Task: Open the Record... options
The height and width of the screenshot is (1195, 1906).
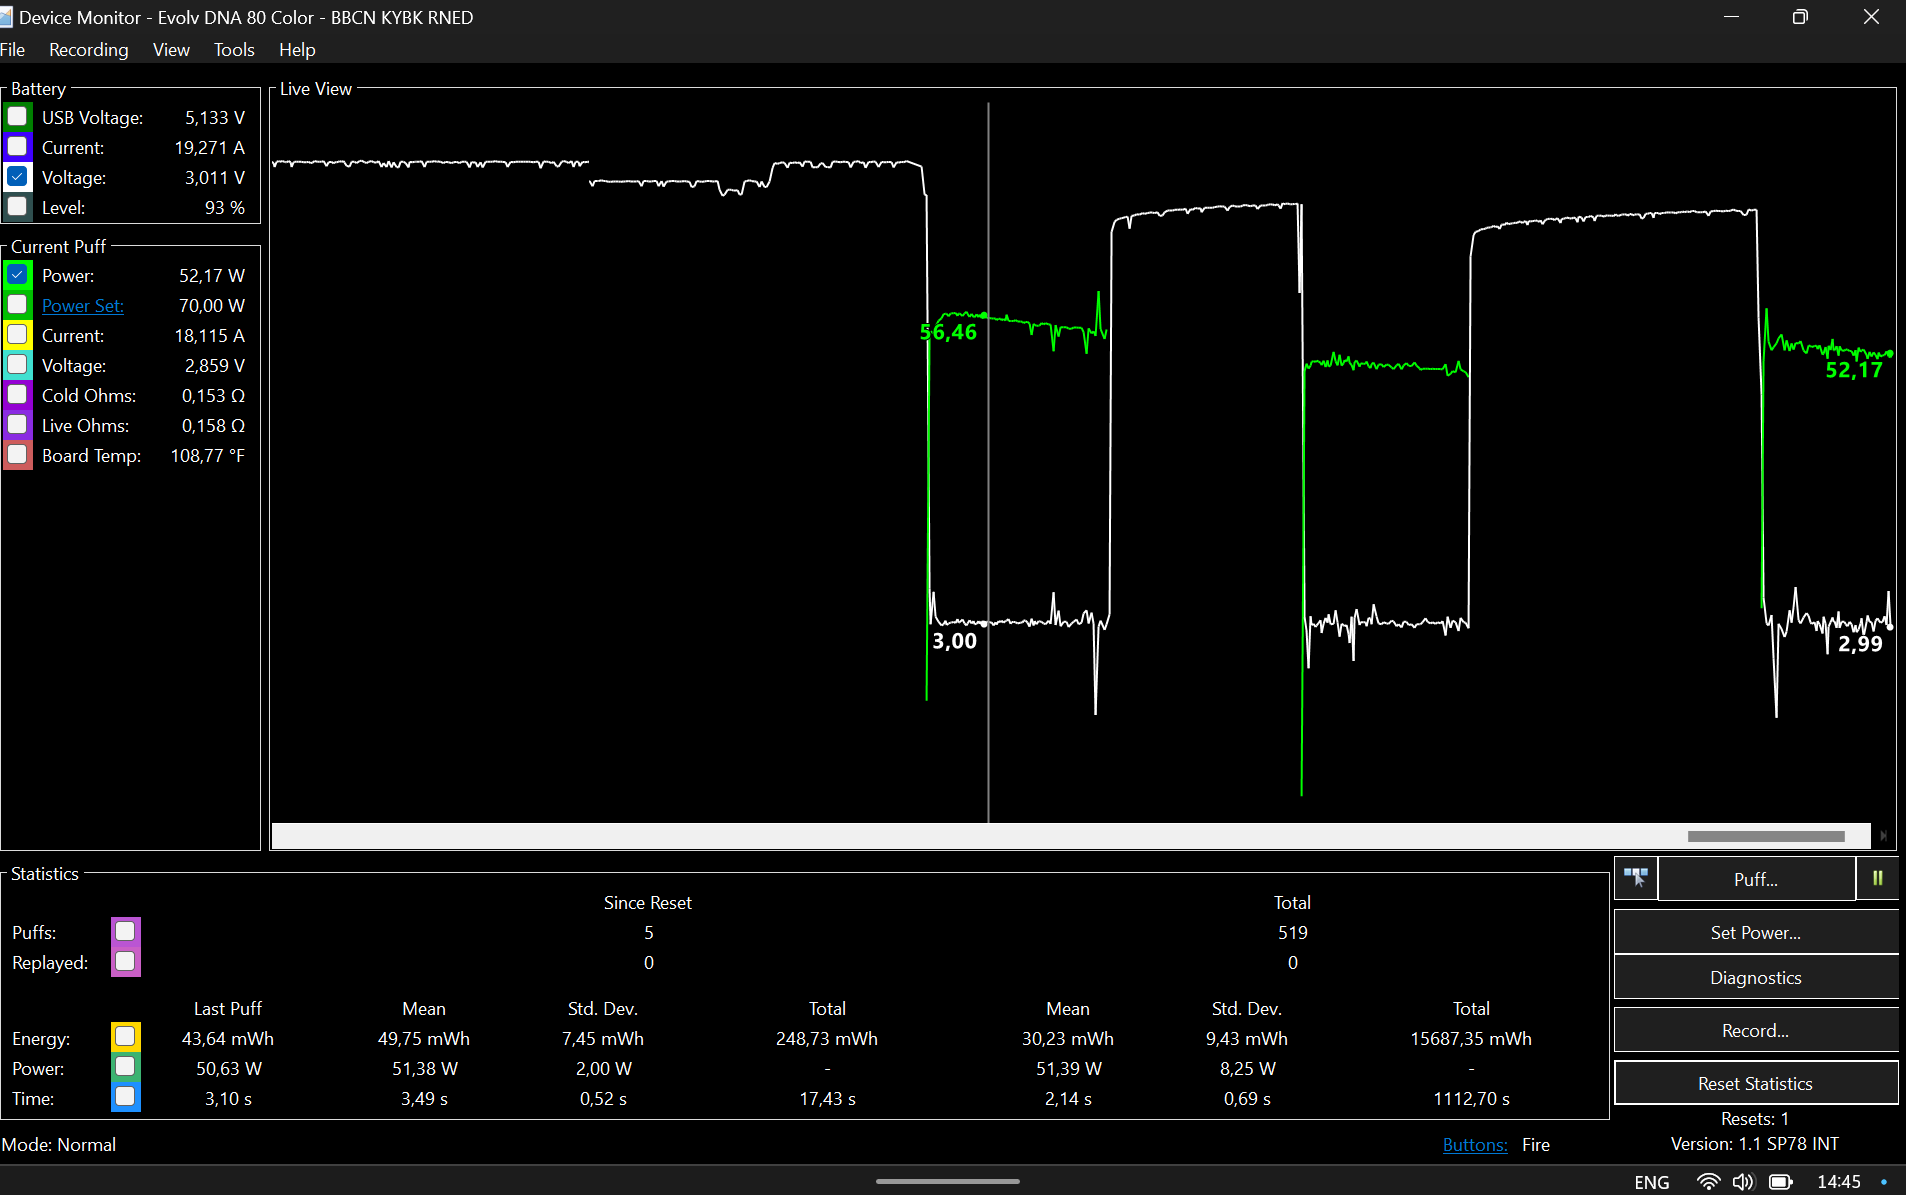Action: coord(1755,1030)
